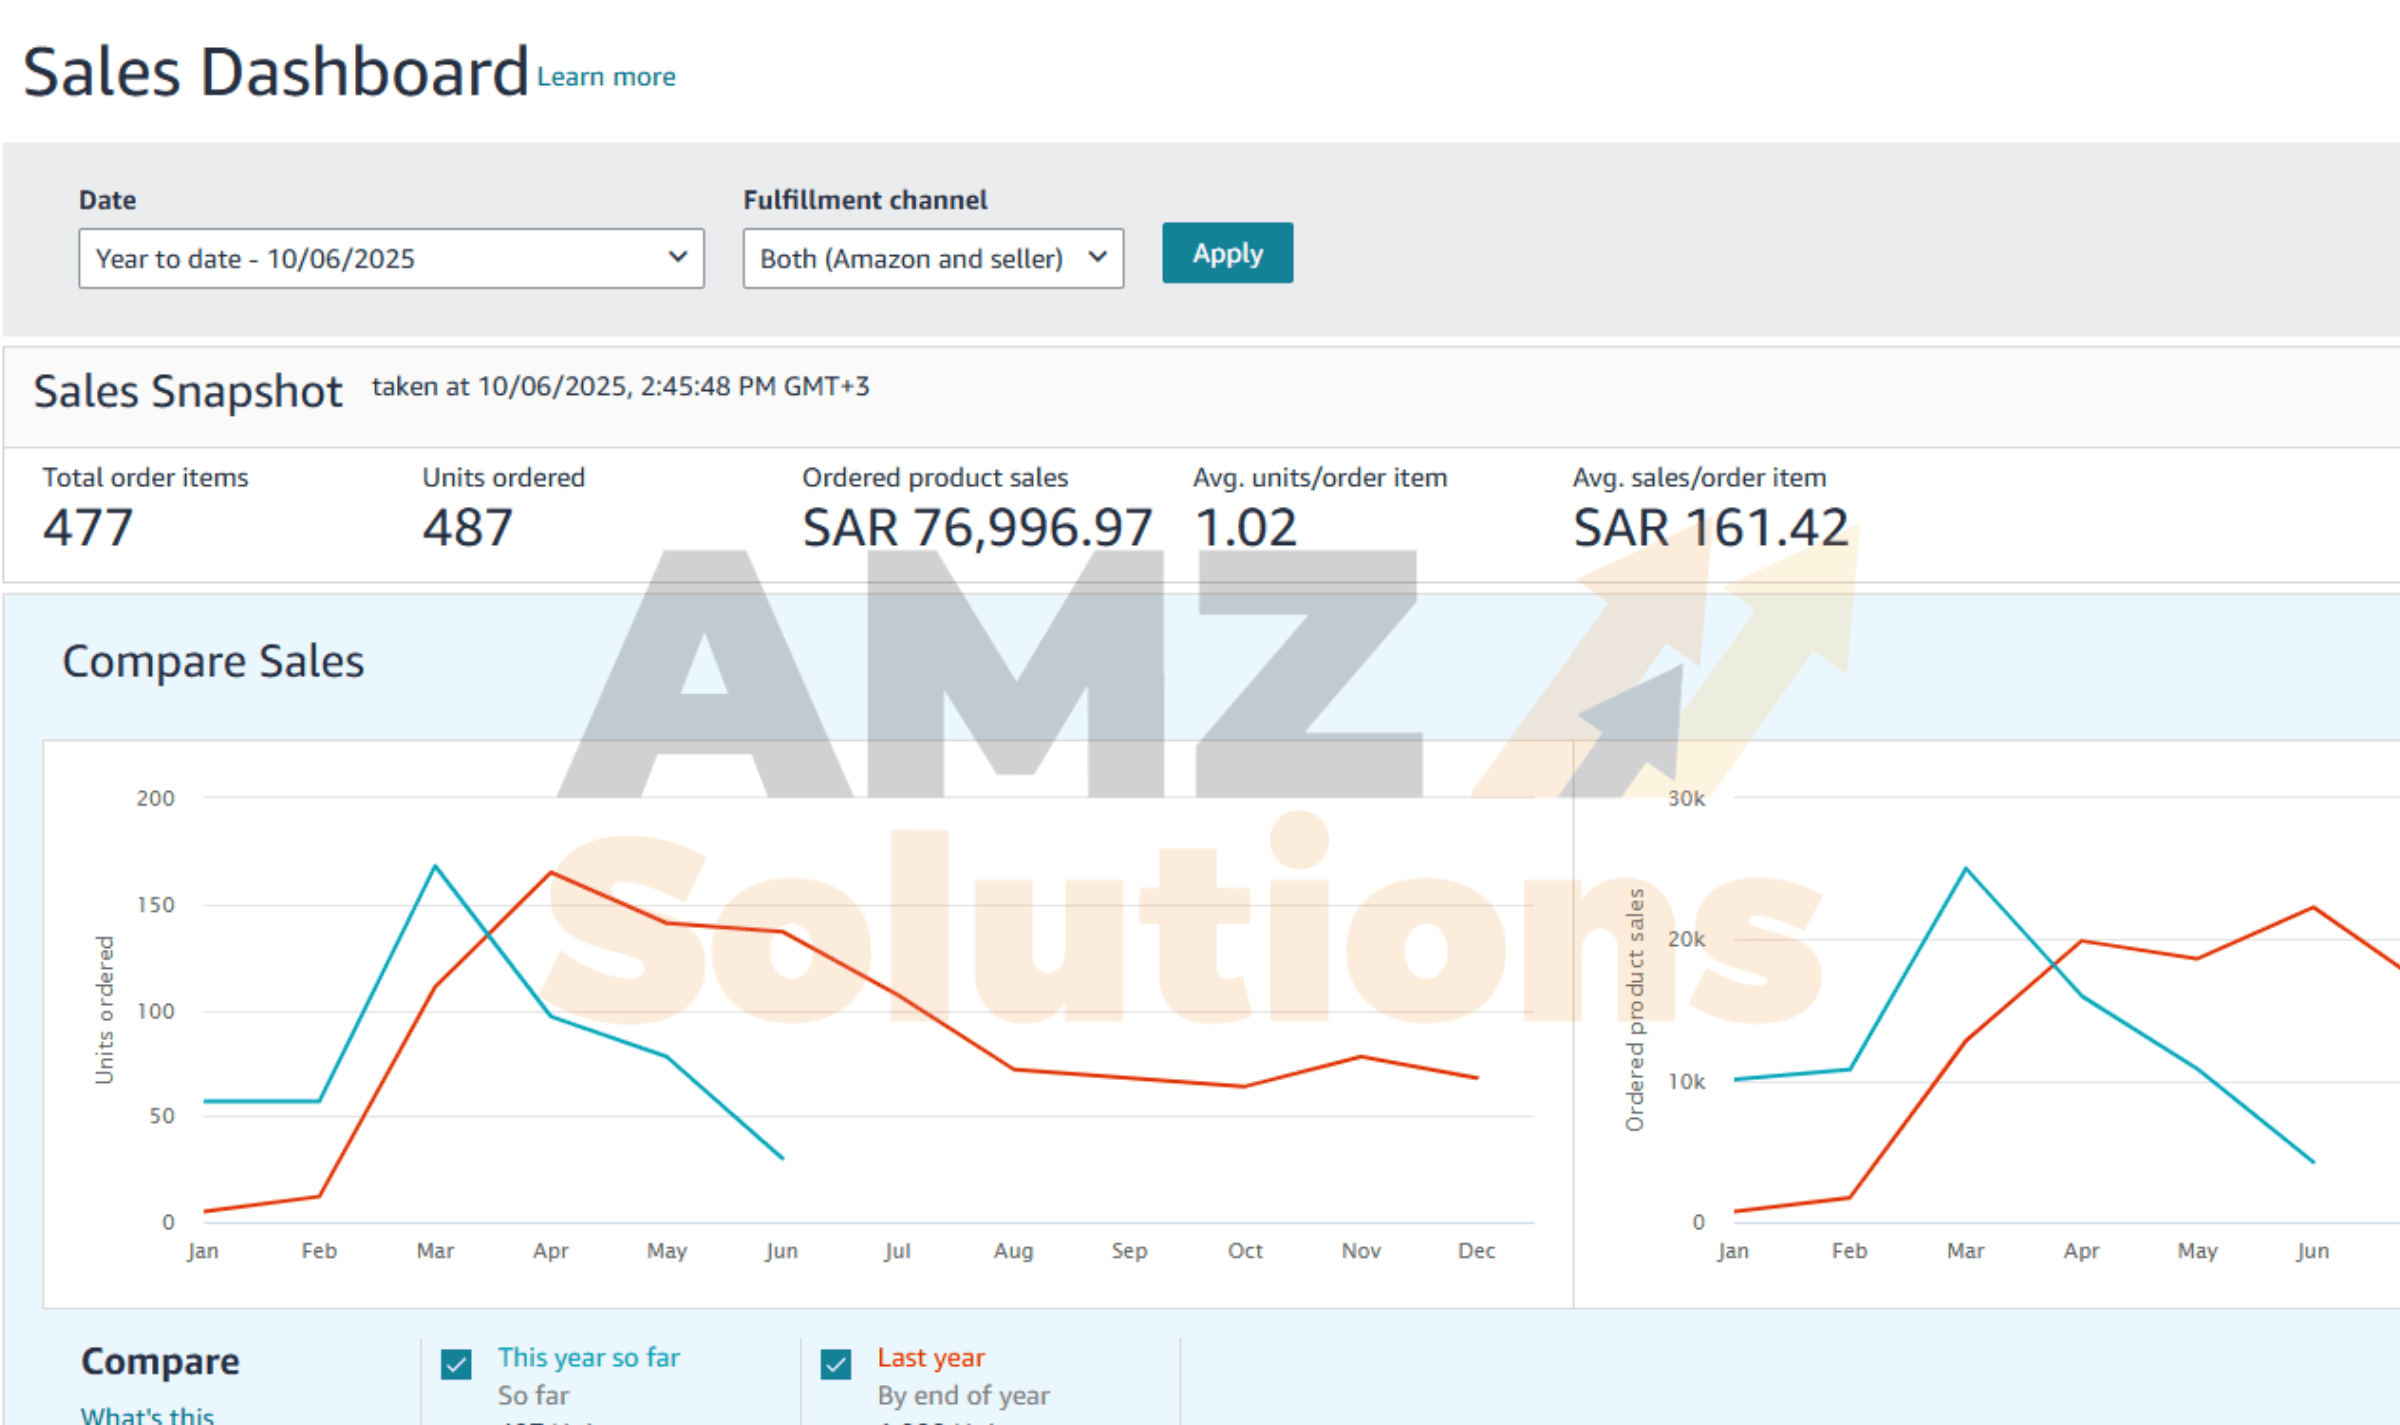
Task: Click the teal line's March peak in the Ordered product sales chart
Action: tap(1966, 869)
